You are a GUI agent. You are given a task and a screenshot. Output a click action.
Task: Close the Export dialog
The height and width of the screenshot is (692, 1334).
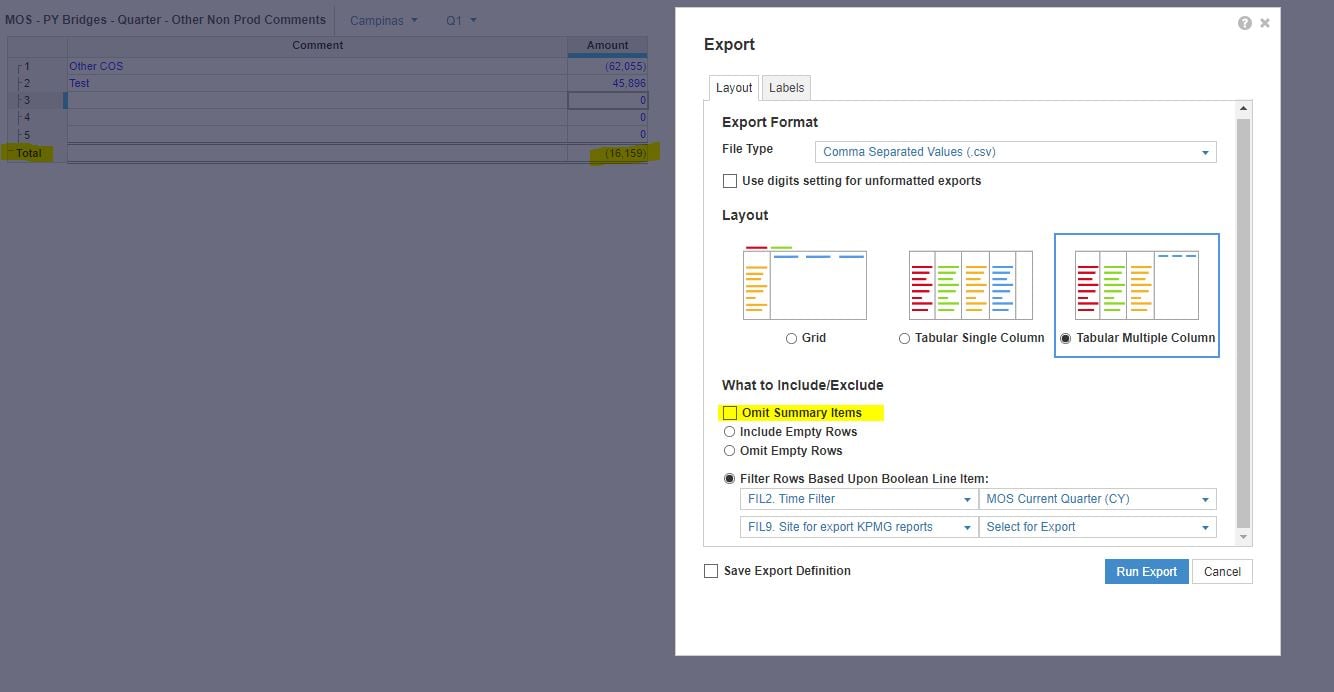click(1263, 22)
